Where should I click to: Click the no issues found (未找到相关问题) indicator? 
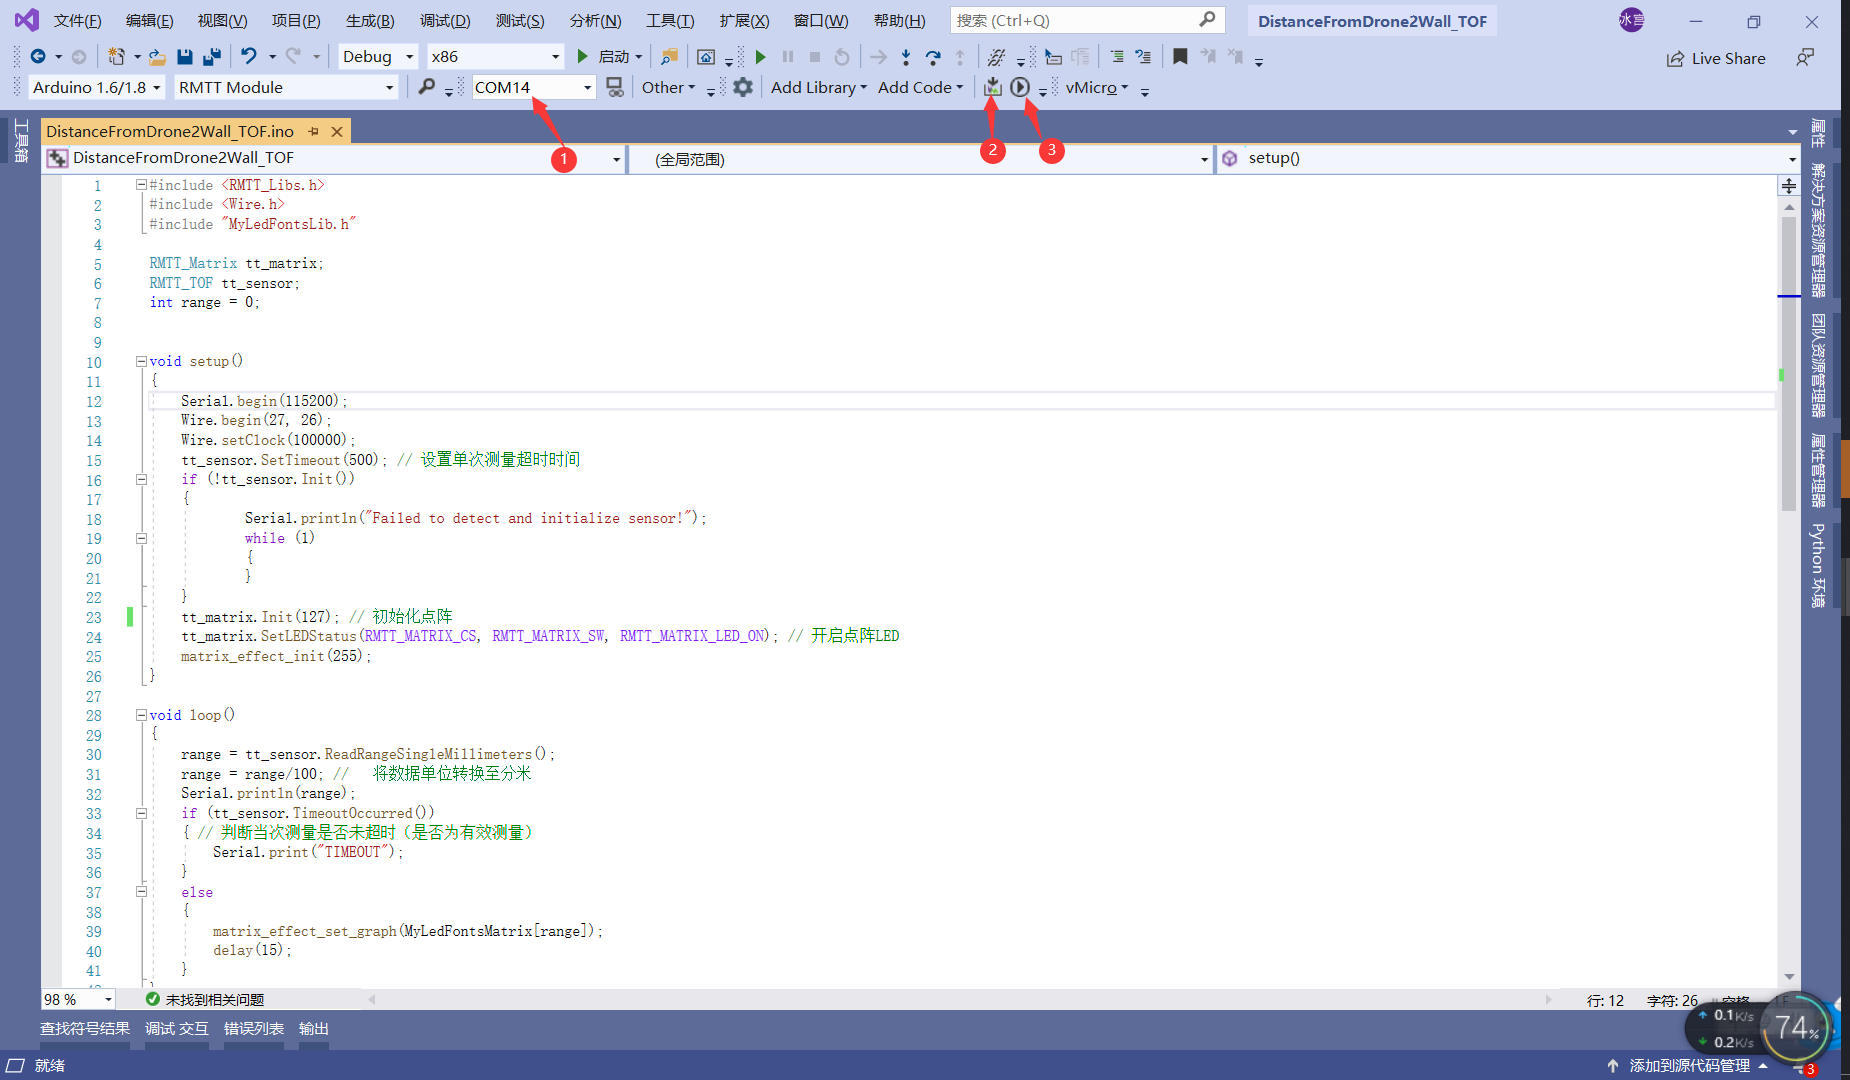[x=205, y=999]
